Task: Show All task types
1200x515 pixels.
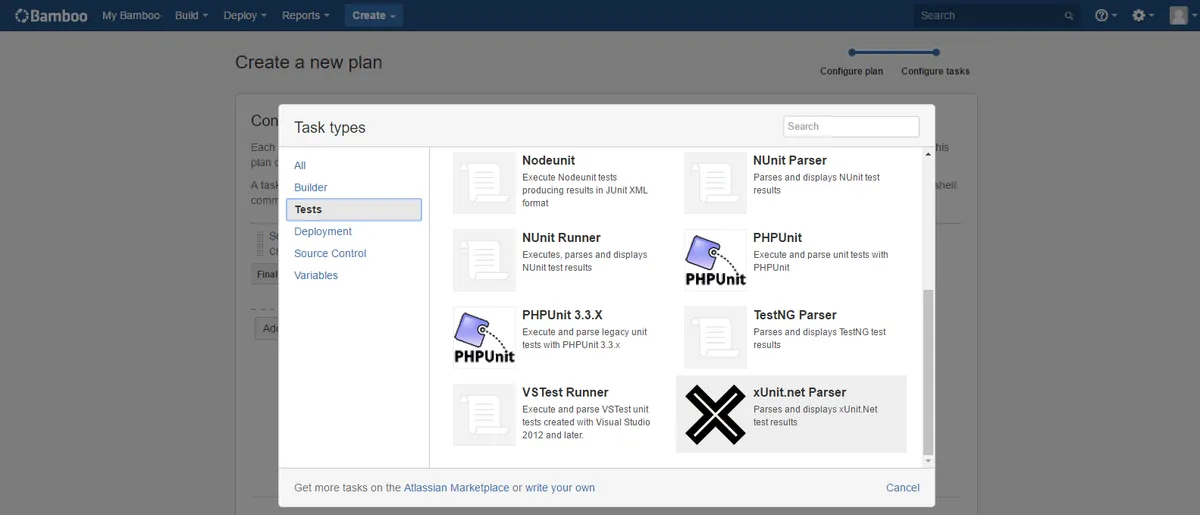Action: [x=300, y=165]
